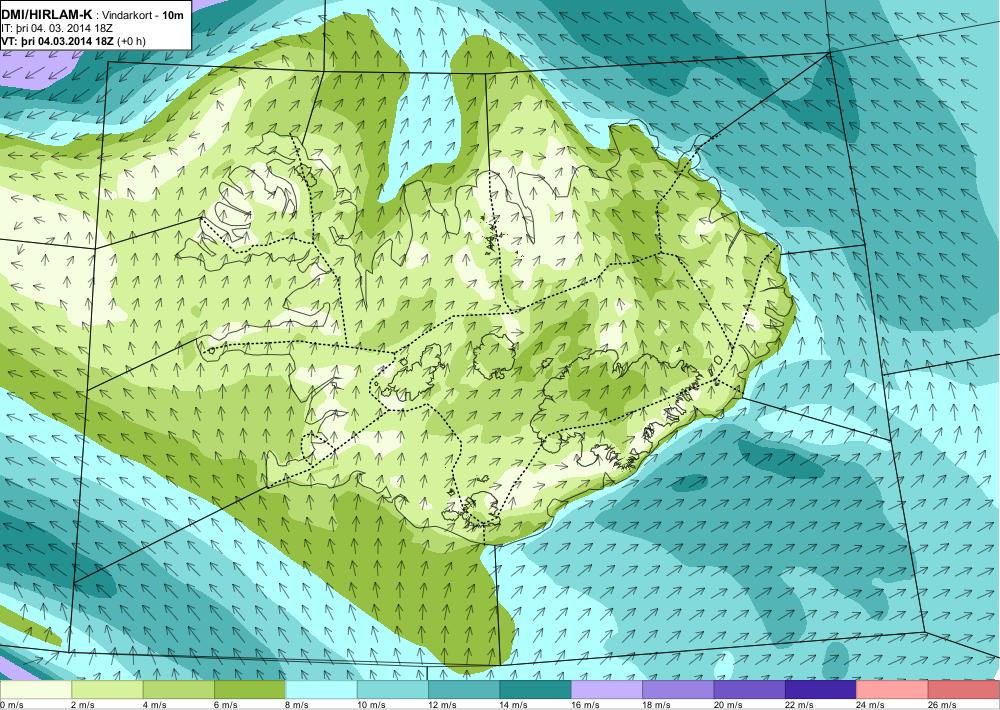Viewport: 1000px width, 710px height.
Task: Select the '14 m/s' legend label
Action: [514, 705]
